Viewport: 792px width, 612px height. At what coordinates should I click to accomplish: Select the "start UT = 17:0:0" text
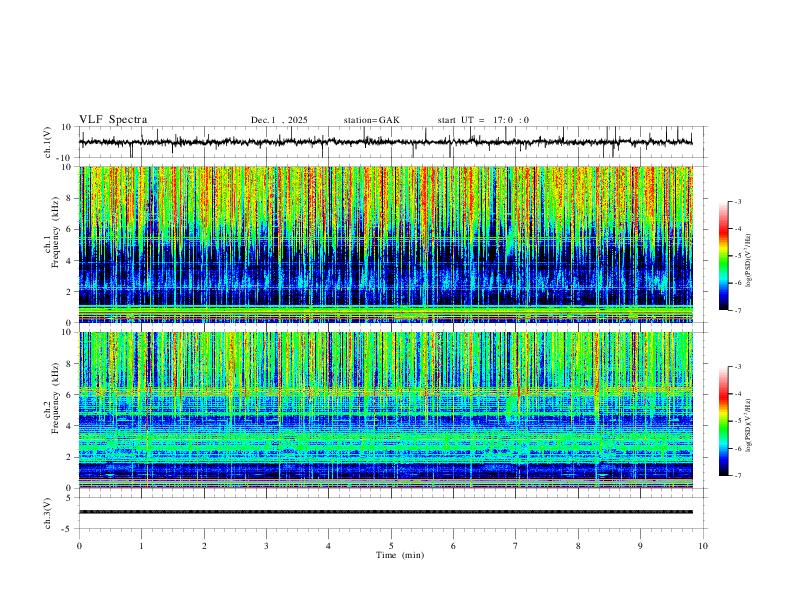click(x=483, y=120)
